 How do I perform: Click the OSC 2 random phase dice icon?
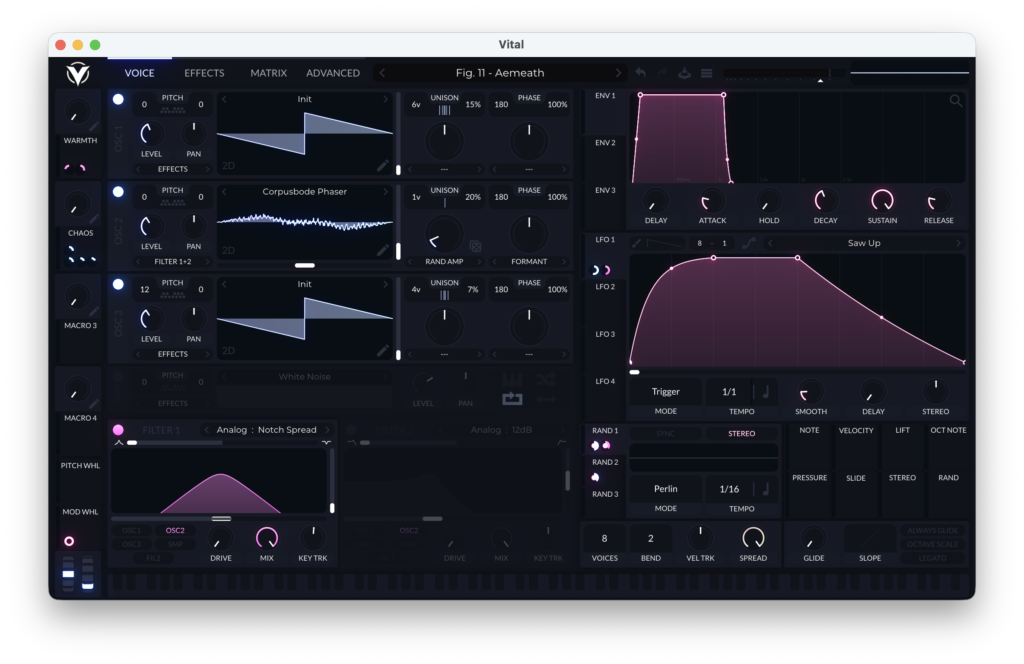click(x=476, y=246)
